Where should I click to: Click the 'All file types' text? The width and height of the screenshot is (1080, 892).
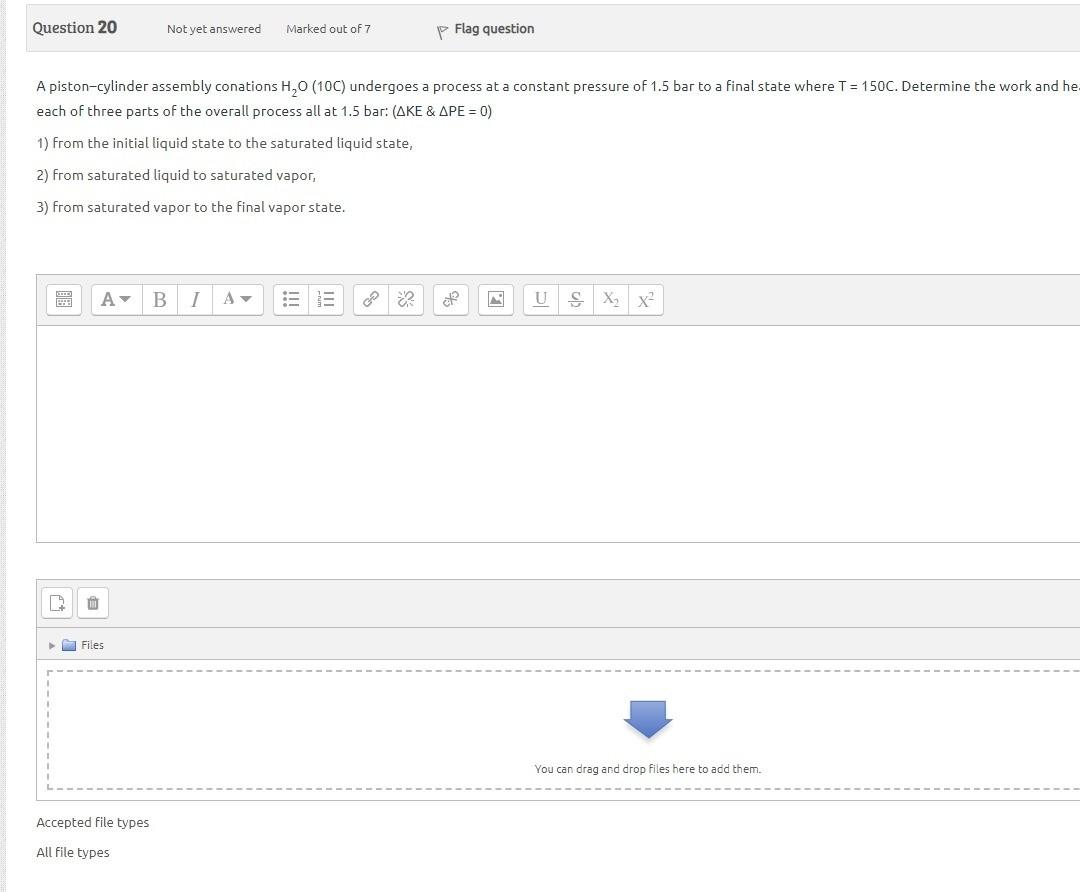point(72,853)
